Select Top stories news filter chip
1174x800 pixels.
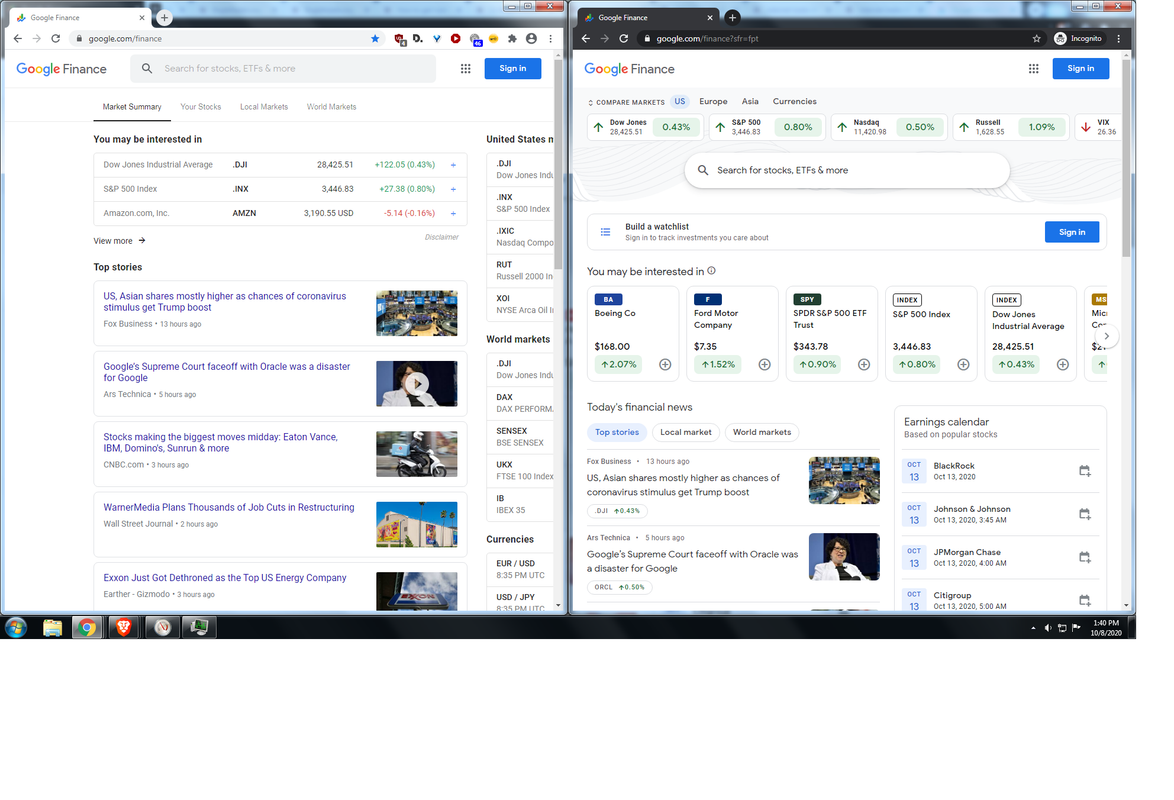[617, 432]
